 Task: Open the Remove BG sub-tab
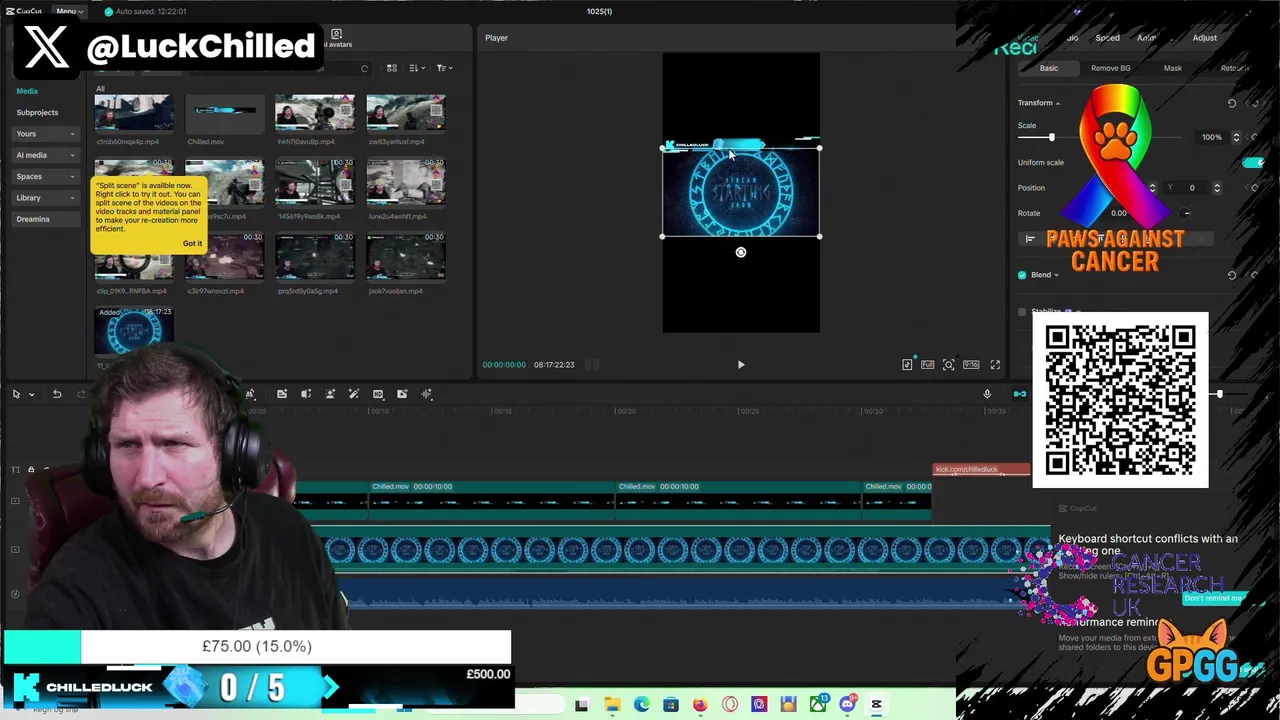point(1110,68)
